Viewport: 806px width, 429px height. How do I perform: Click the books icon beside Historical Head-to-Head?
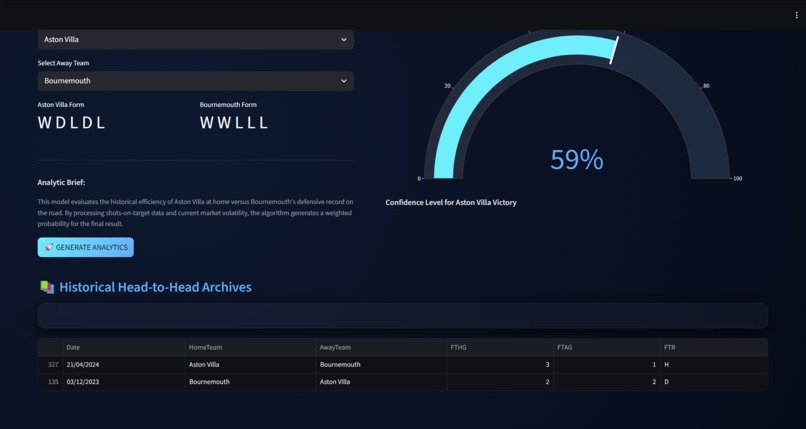pos(47,287)
